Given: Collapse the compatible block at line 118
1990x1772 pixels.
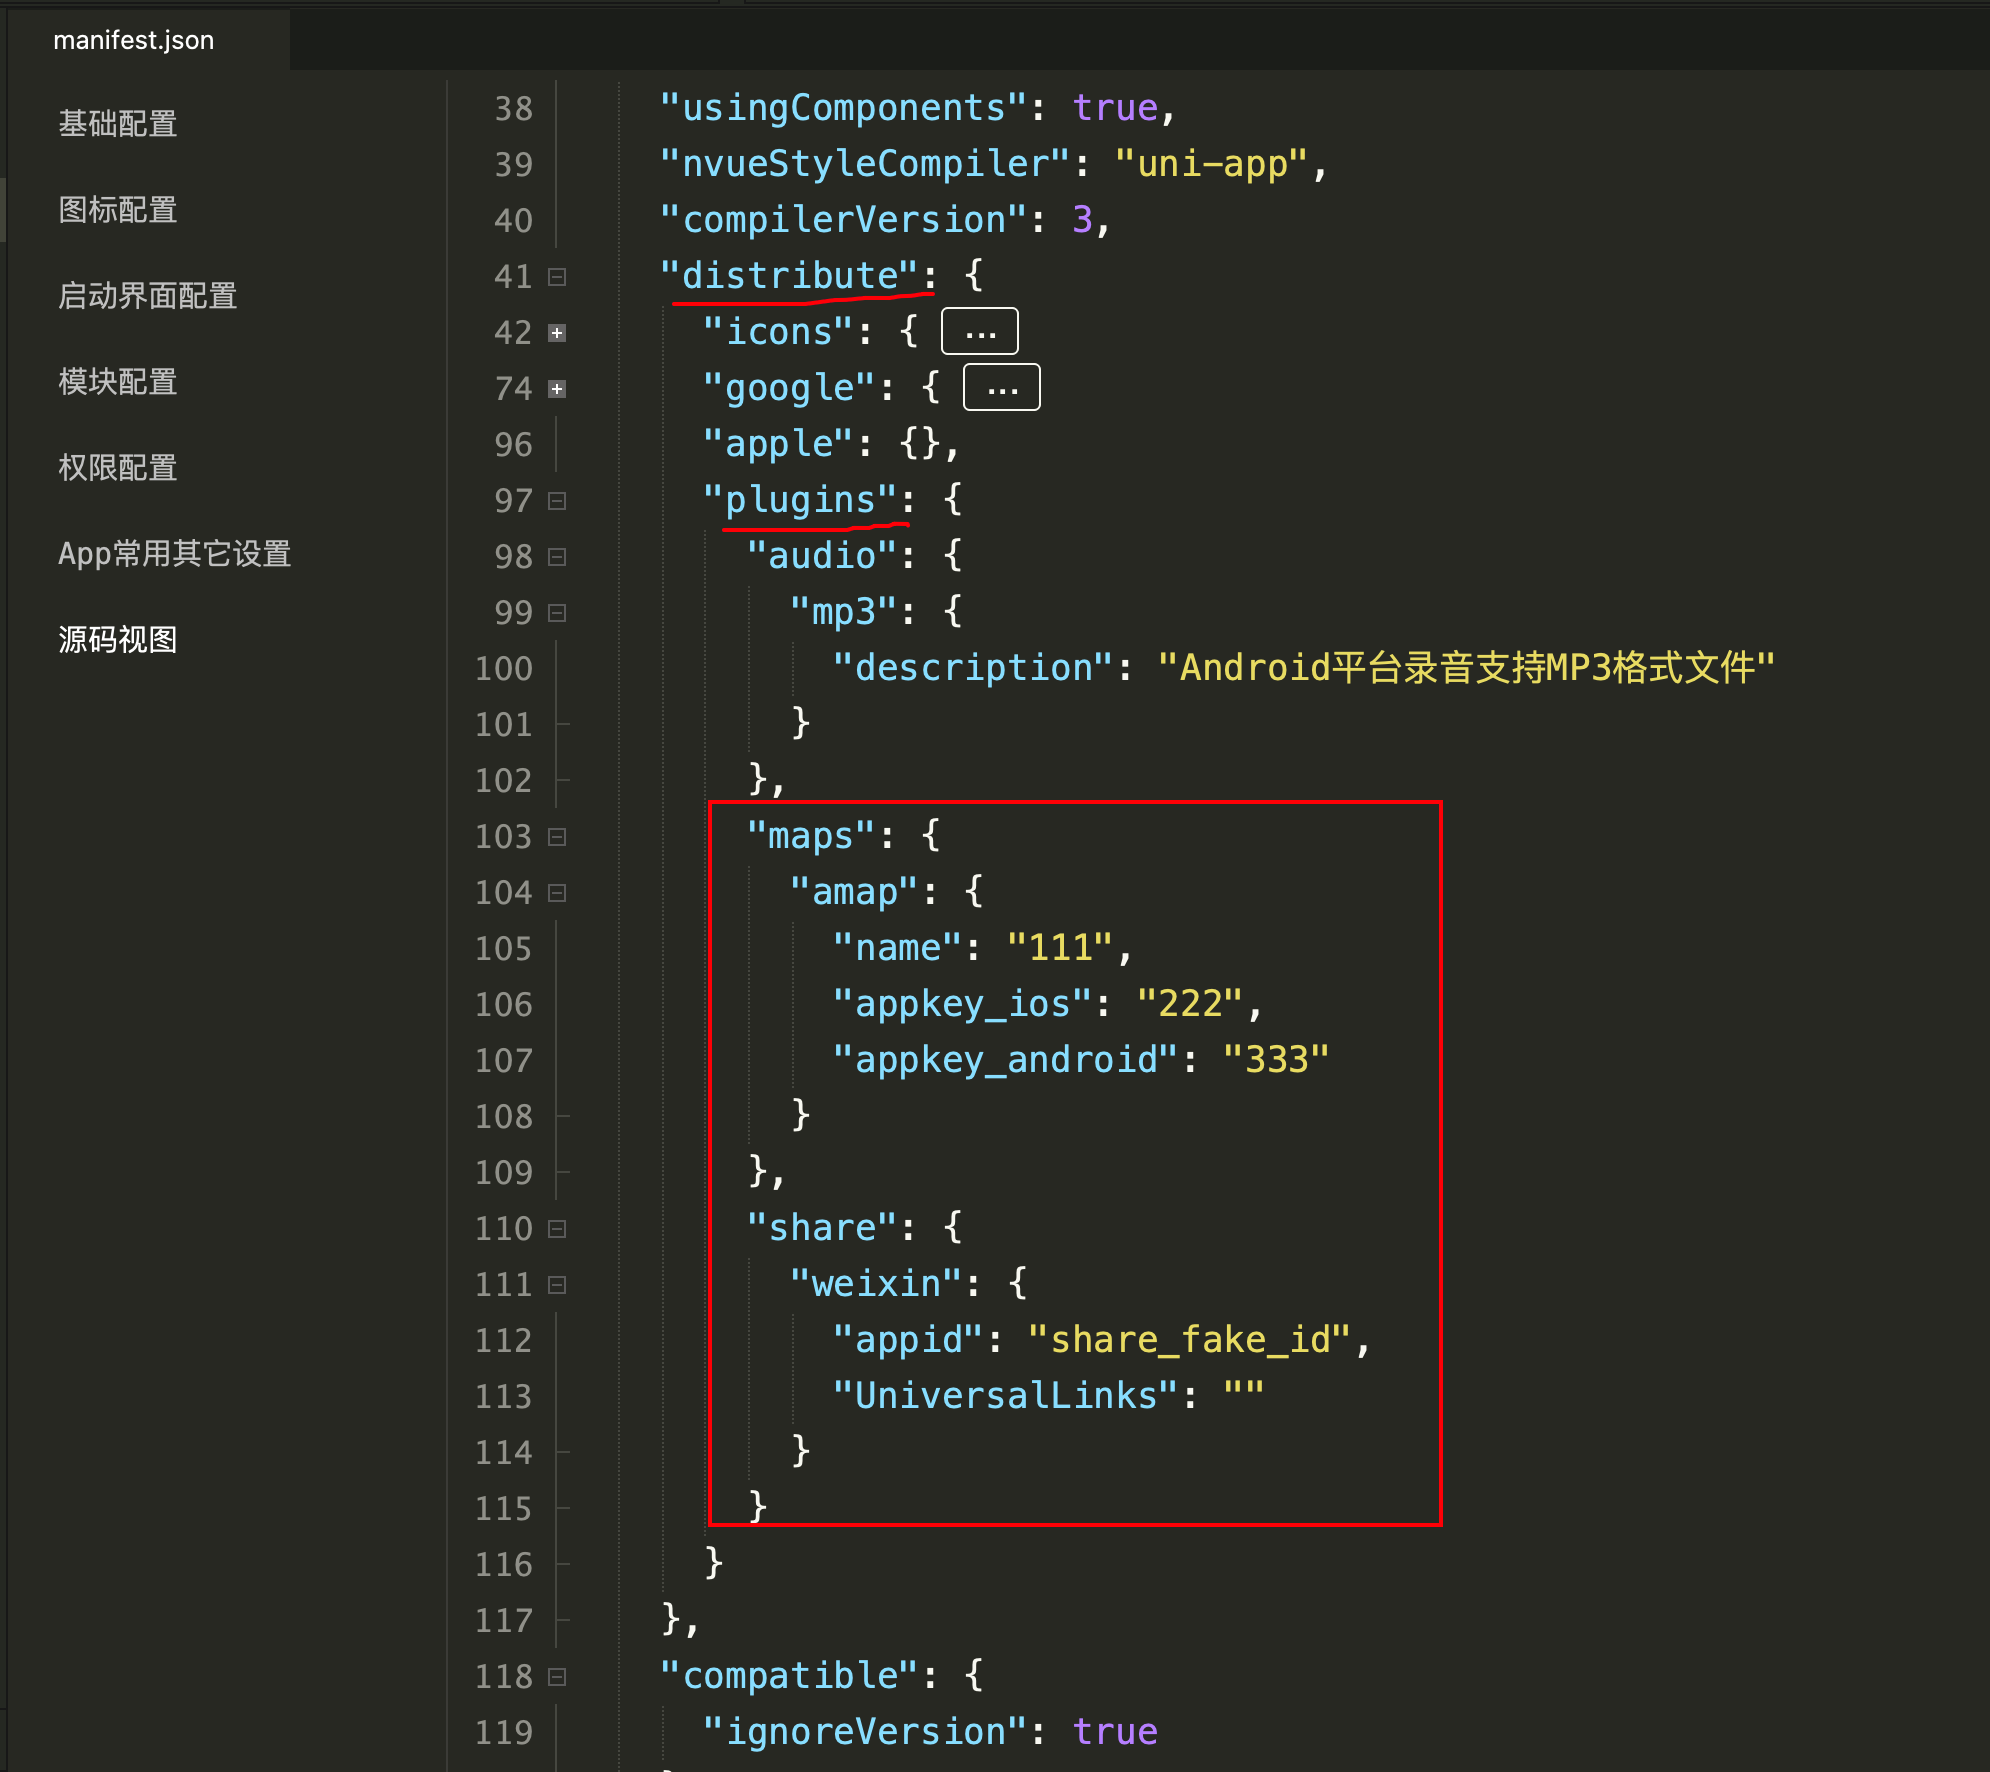Looking at the screenshot, I should pyautogui.click(x=557, y=1677).
